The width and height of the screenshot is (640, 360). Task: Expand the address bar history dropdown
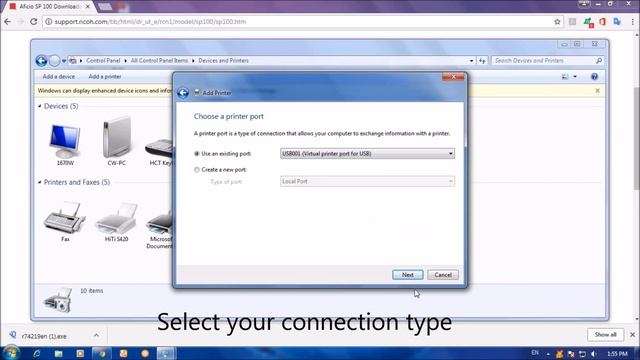(471, 61)
